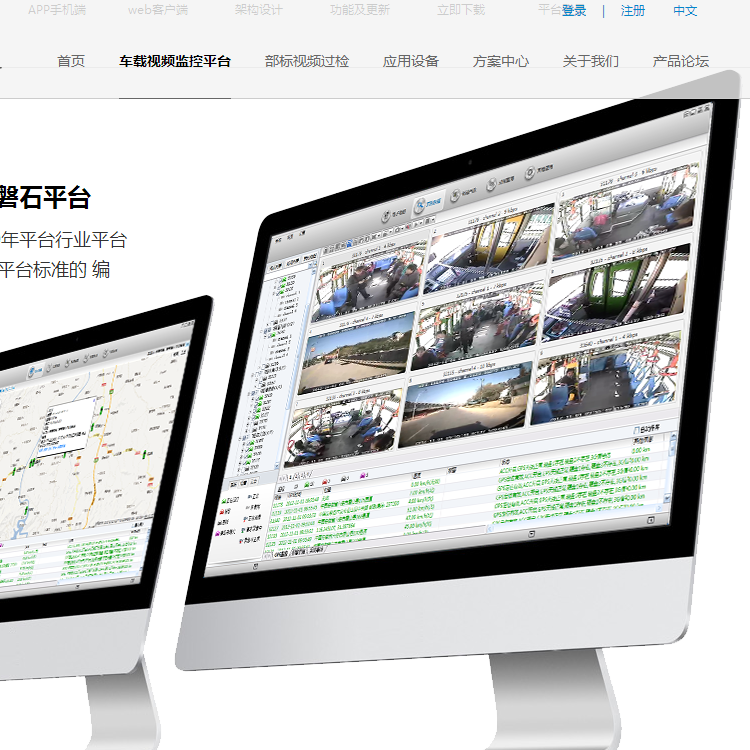Open the 架构设计 top link

[259, 10]
